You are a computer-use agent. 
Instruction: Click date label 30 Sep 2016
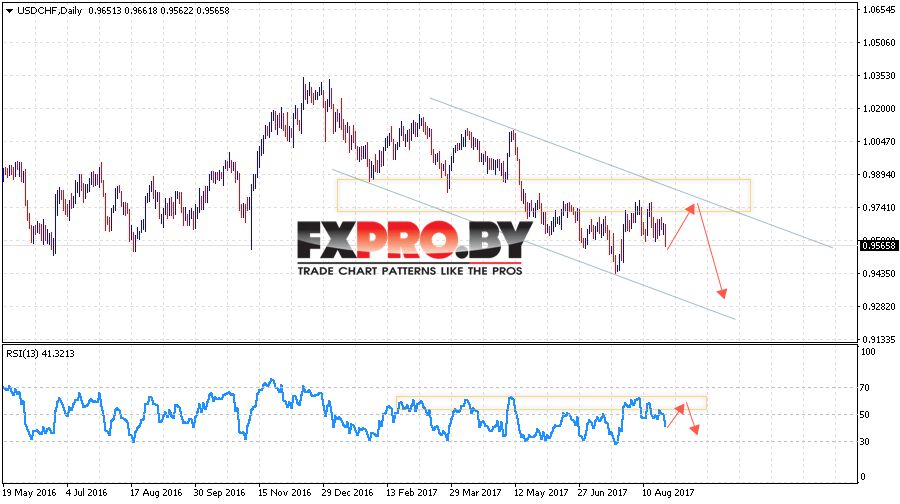(219, 493)
